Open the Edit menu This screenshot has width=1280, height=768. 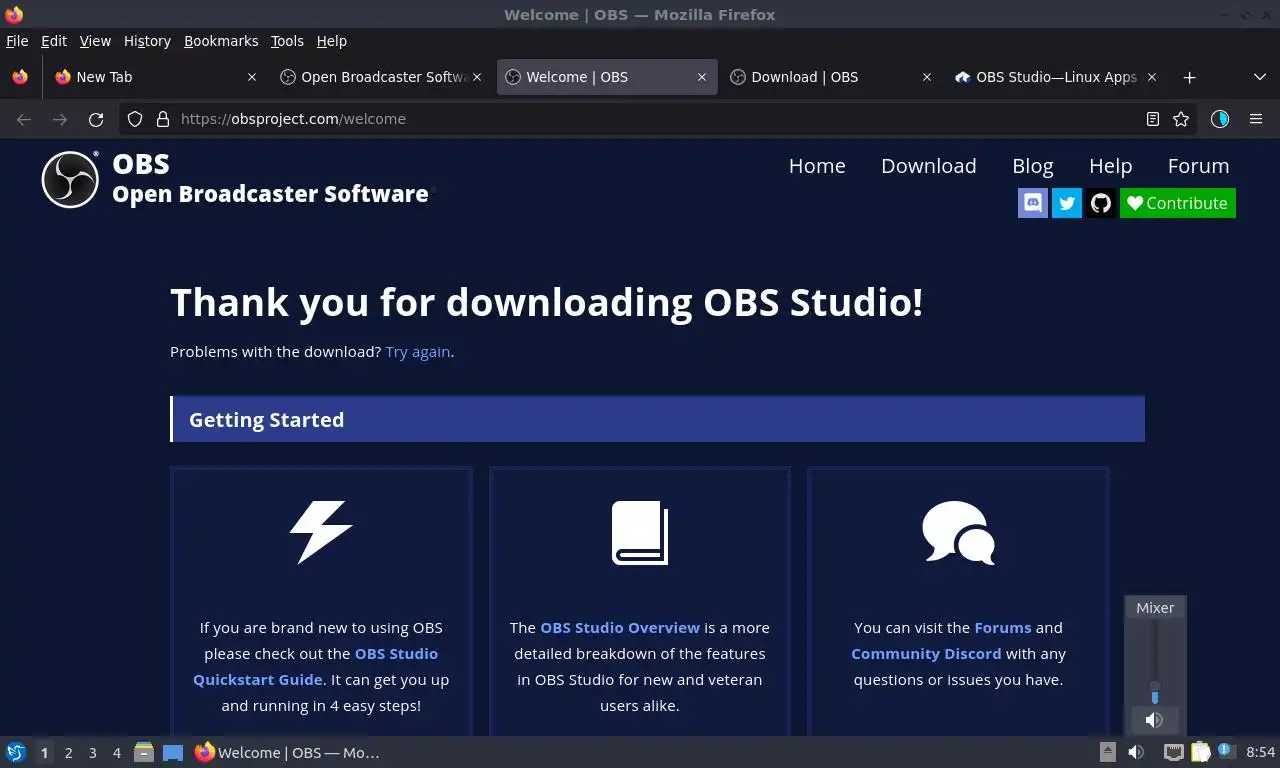(54, 41)
